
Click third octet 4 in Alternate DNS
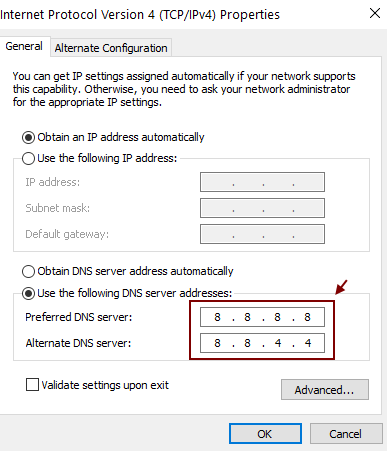pyautogui.click(x=278, y=343)
